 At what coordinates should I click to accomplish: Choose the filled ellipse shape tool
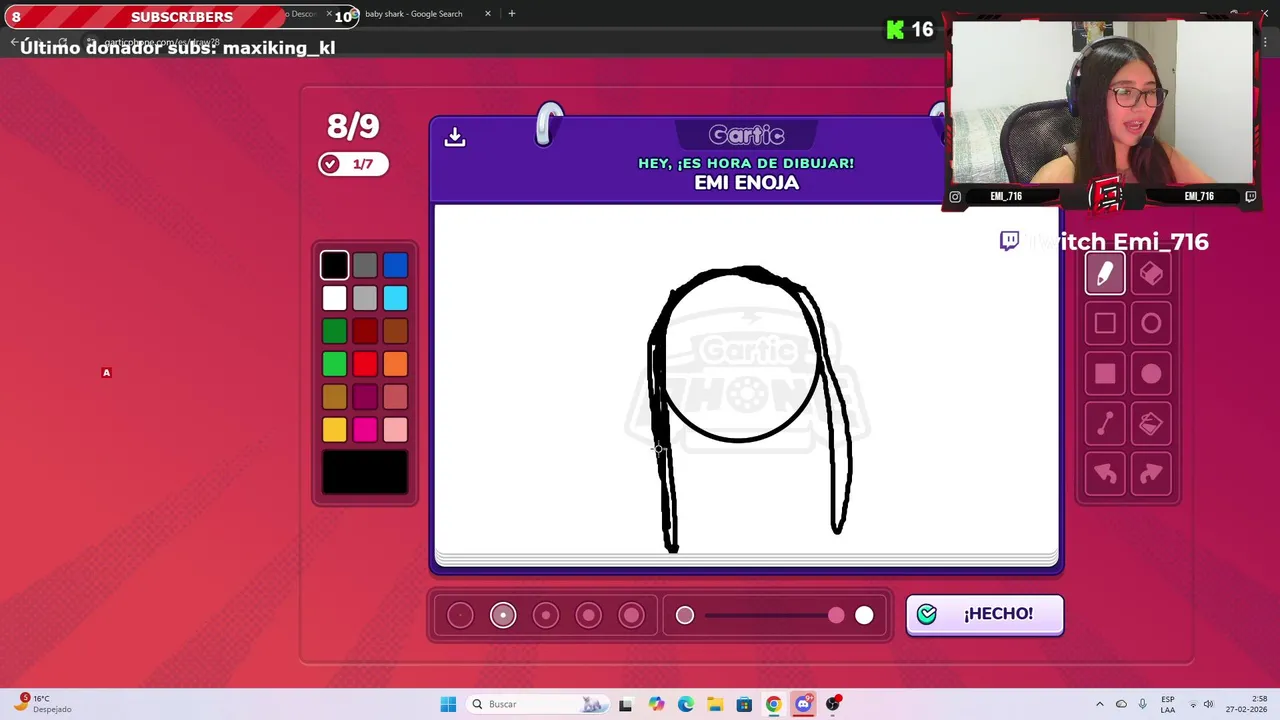pos(1151,373)
